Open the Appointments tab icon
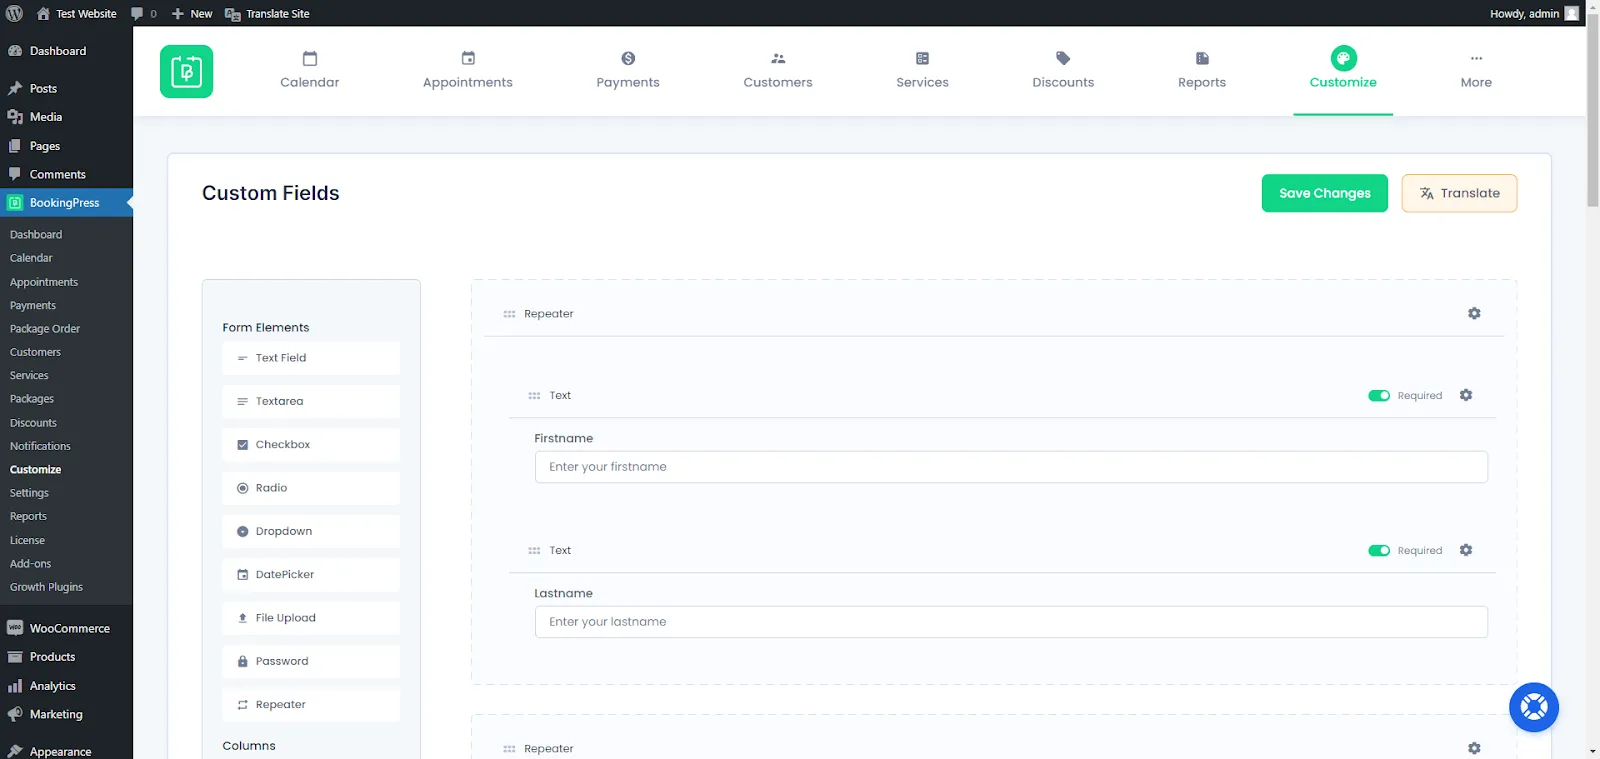The height and width of the screenshot is (759, 1600). 468,58
